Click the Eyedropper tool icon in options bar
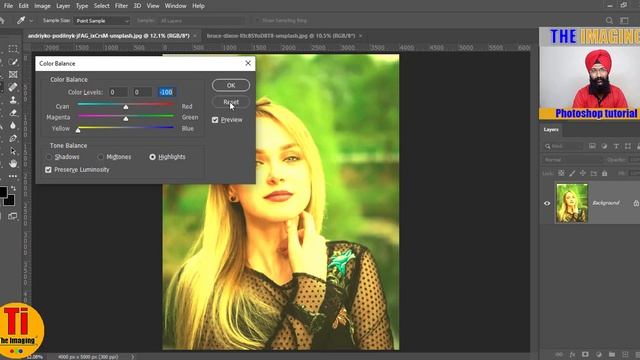The width and height of the screenshot is (640, 360). click(20, 20)
